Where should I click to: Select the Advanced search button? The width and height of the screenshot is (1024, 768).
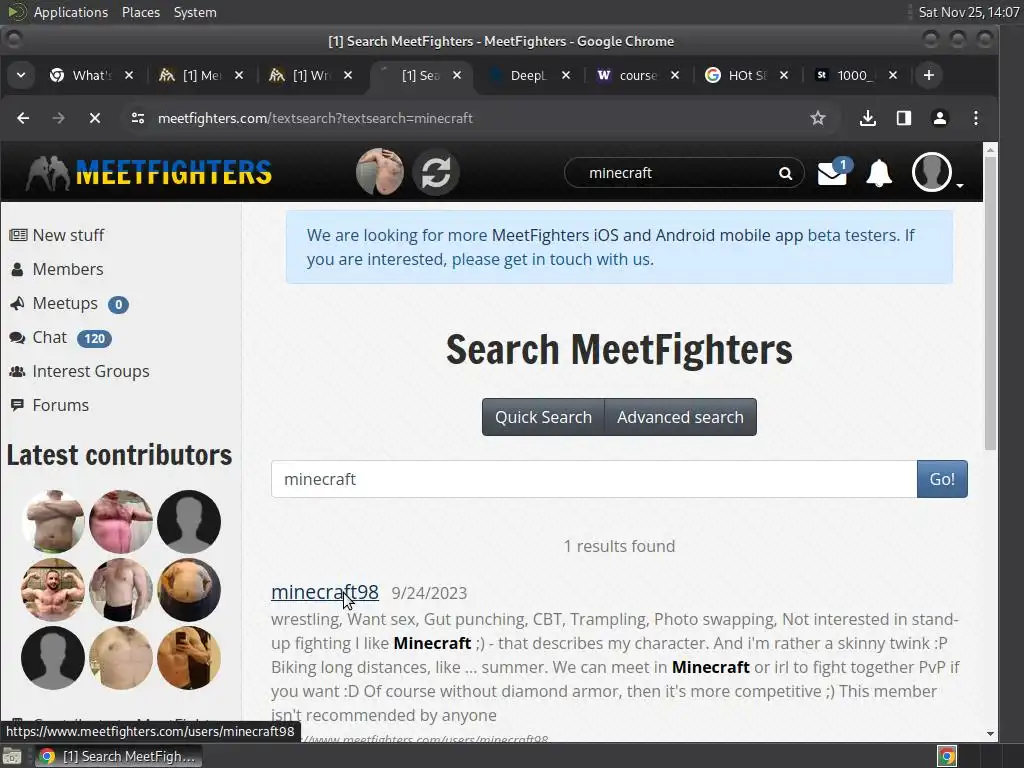[680, 417]
